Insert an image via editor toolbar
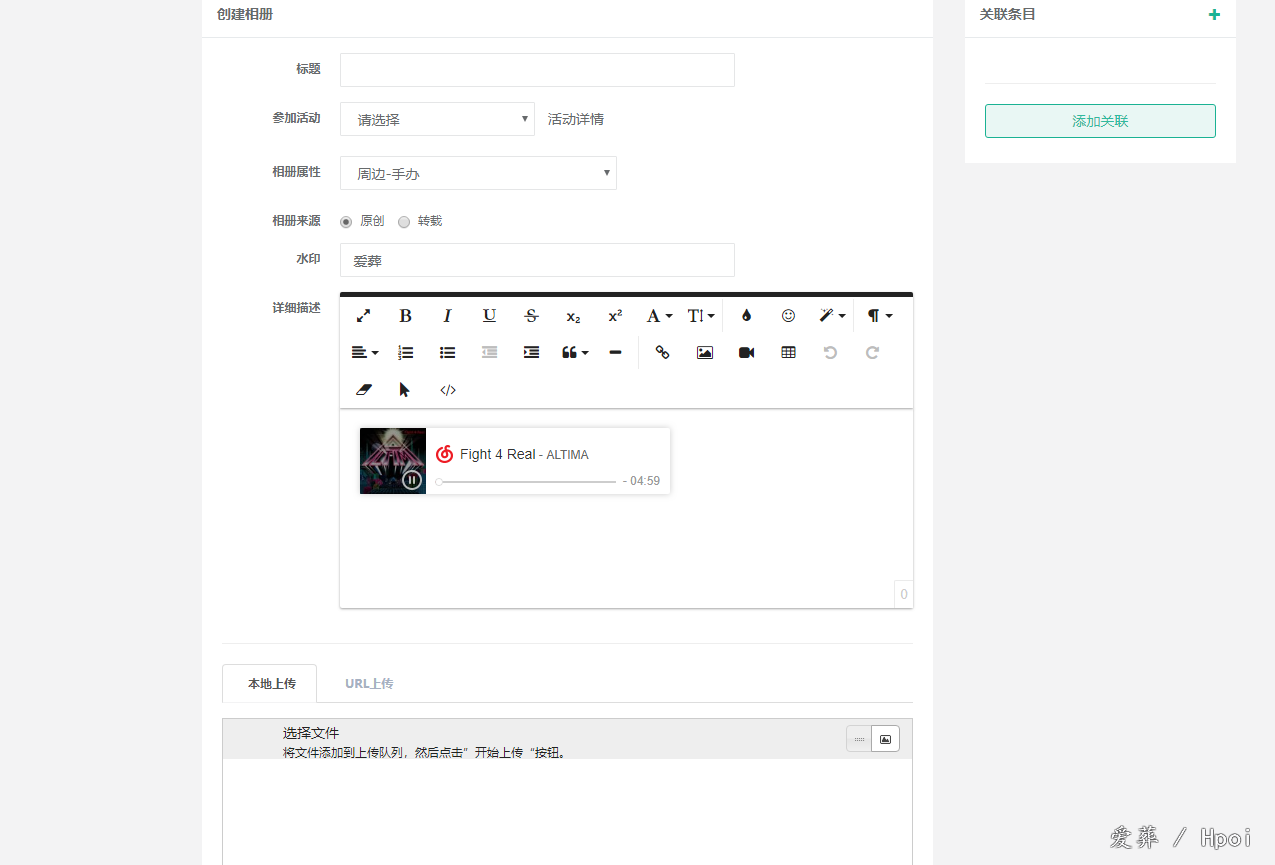1275x865 pixels. pyautogui.click(x=704, y=352)
